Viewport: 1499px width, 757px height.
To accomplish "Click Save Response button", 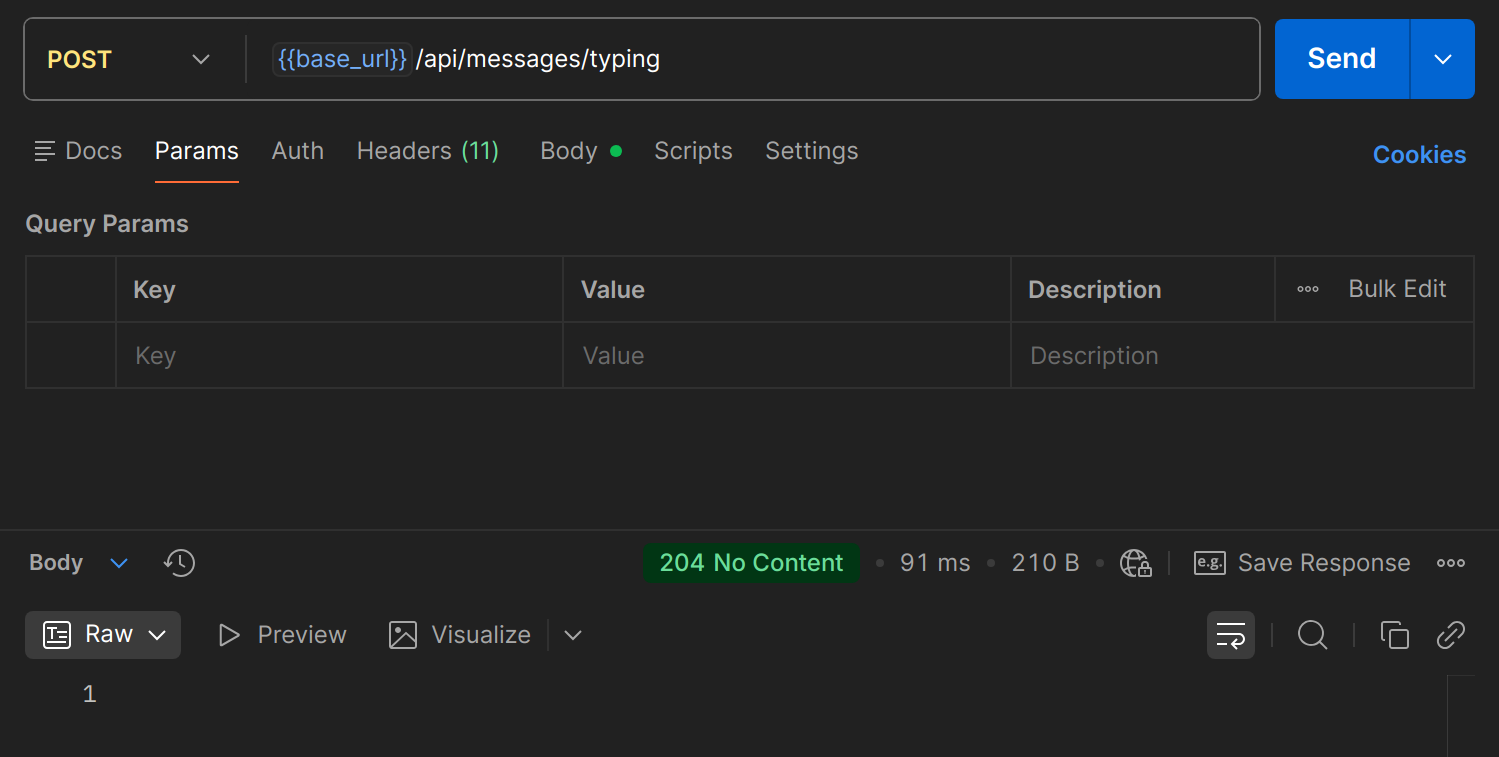I will coord(1302,563).
